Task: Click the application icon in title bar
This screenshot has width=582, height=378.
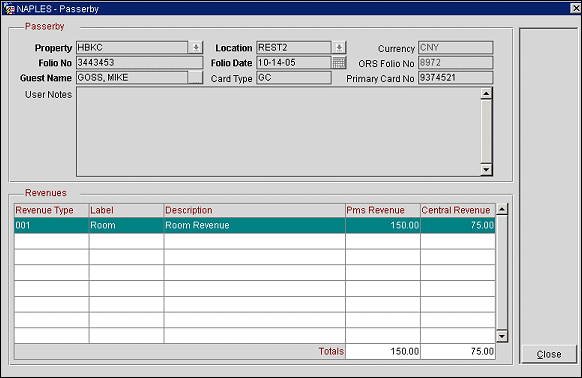Action: [9, 9]
